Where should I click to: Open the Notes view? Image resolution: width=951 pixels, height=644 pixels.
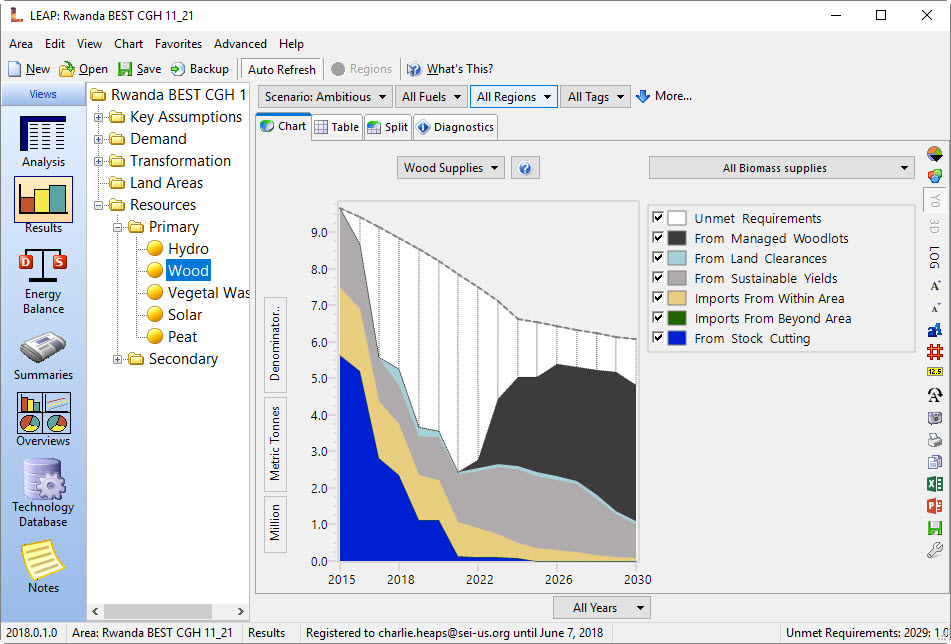43,567
